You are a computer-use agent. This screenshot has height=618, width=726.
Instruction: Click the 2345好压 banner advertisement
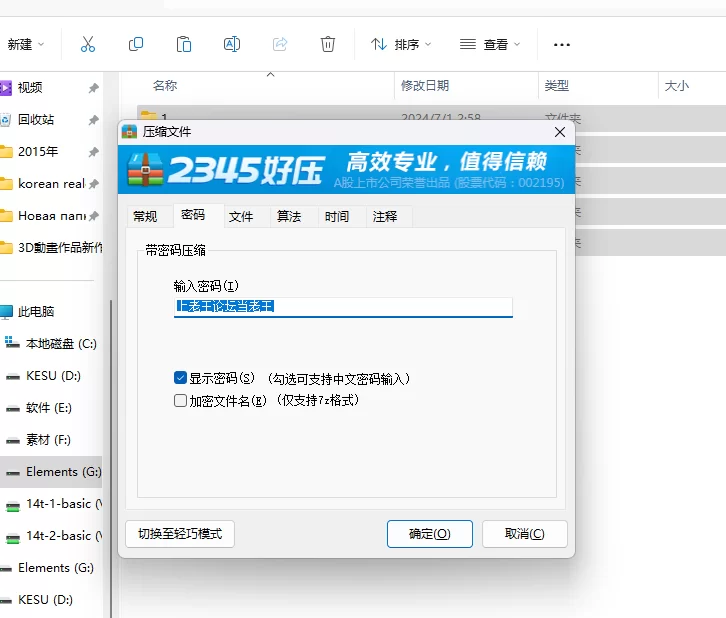pos(346,169)
